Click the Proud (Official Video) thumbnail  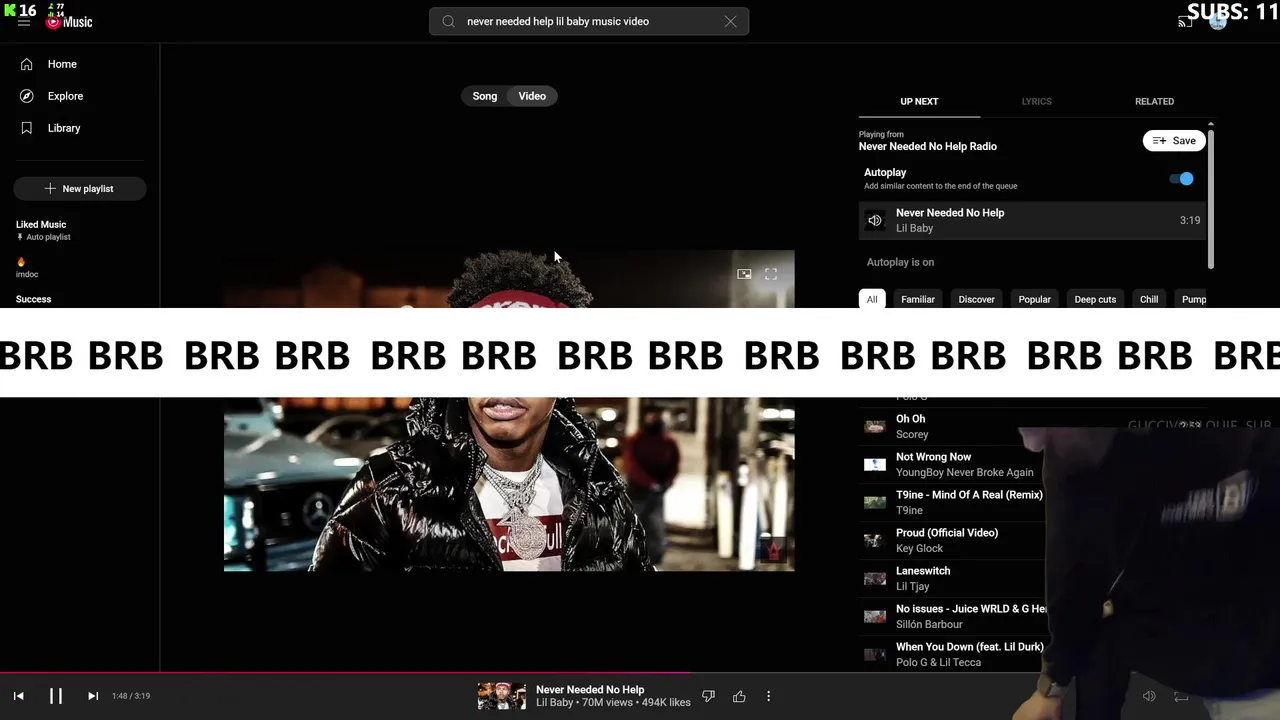click(875, 541)
